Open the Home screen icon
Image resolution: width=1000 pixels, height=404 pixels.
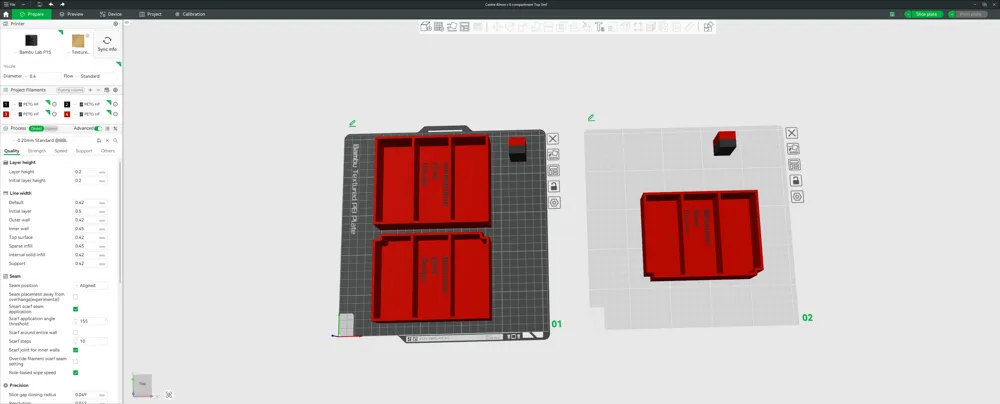pyautogui.click(x=6, y=14)
